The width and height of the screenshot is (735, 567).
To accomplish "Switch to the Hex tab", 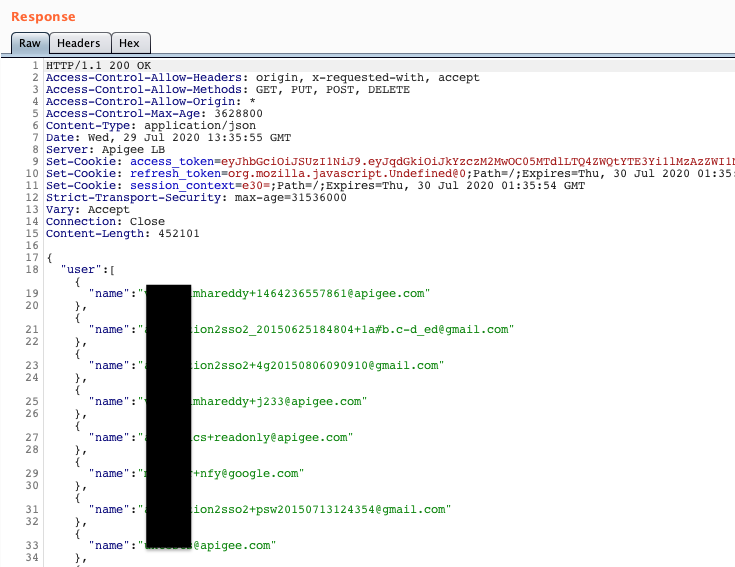I will coord(130,43).
